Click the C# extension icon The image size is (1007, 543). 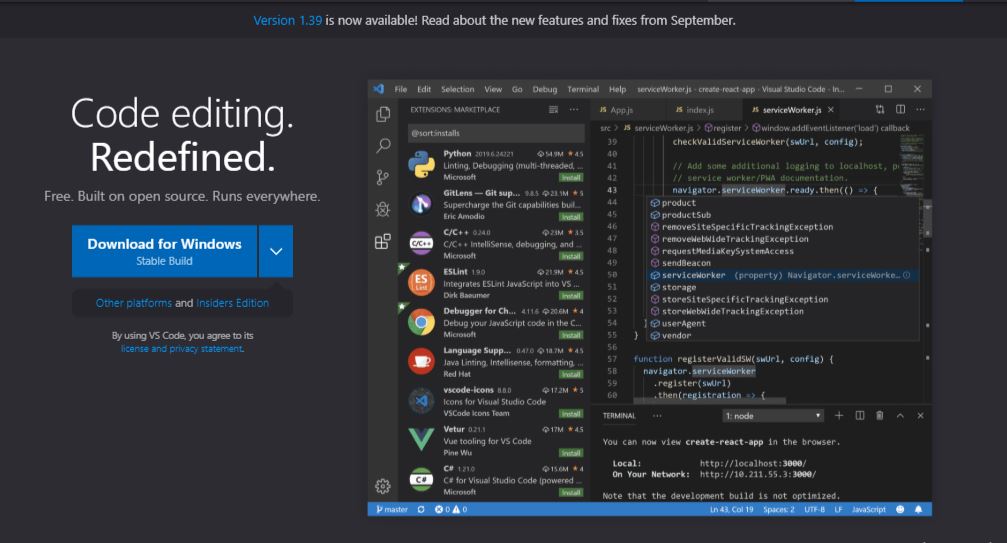click(x=421, y=479)
